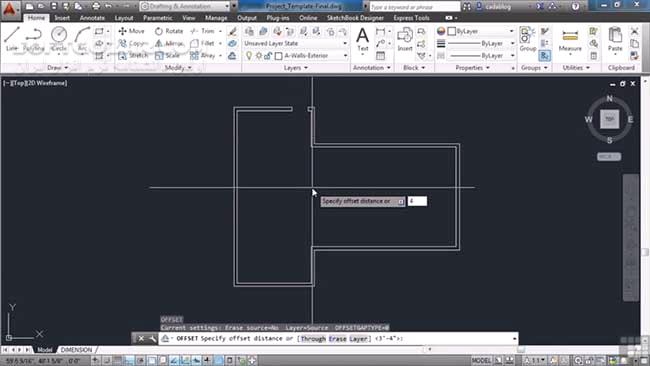
Task: Click the Undo arrow in quick access toolbar
Action: pos(109,6)
